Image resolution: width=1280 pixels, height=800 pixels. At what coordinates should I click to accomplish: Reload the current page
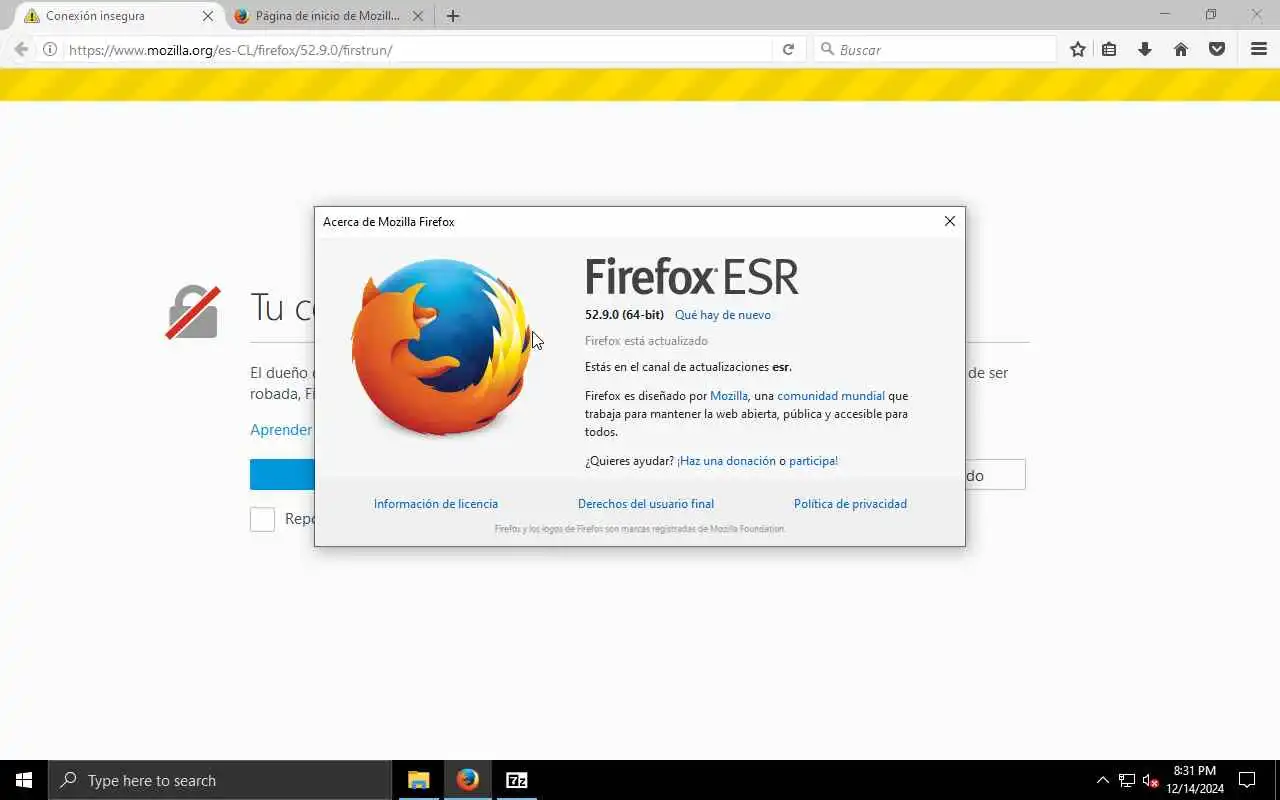pos(788,49)
